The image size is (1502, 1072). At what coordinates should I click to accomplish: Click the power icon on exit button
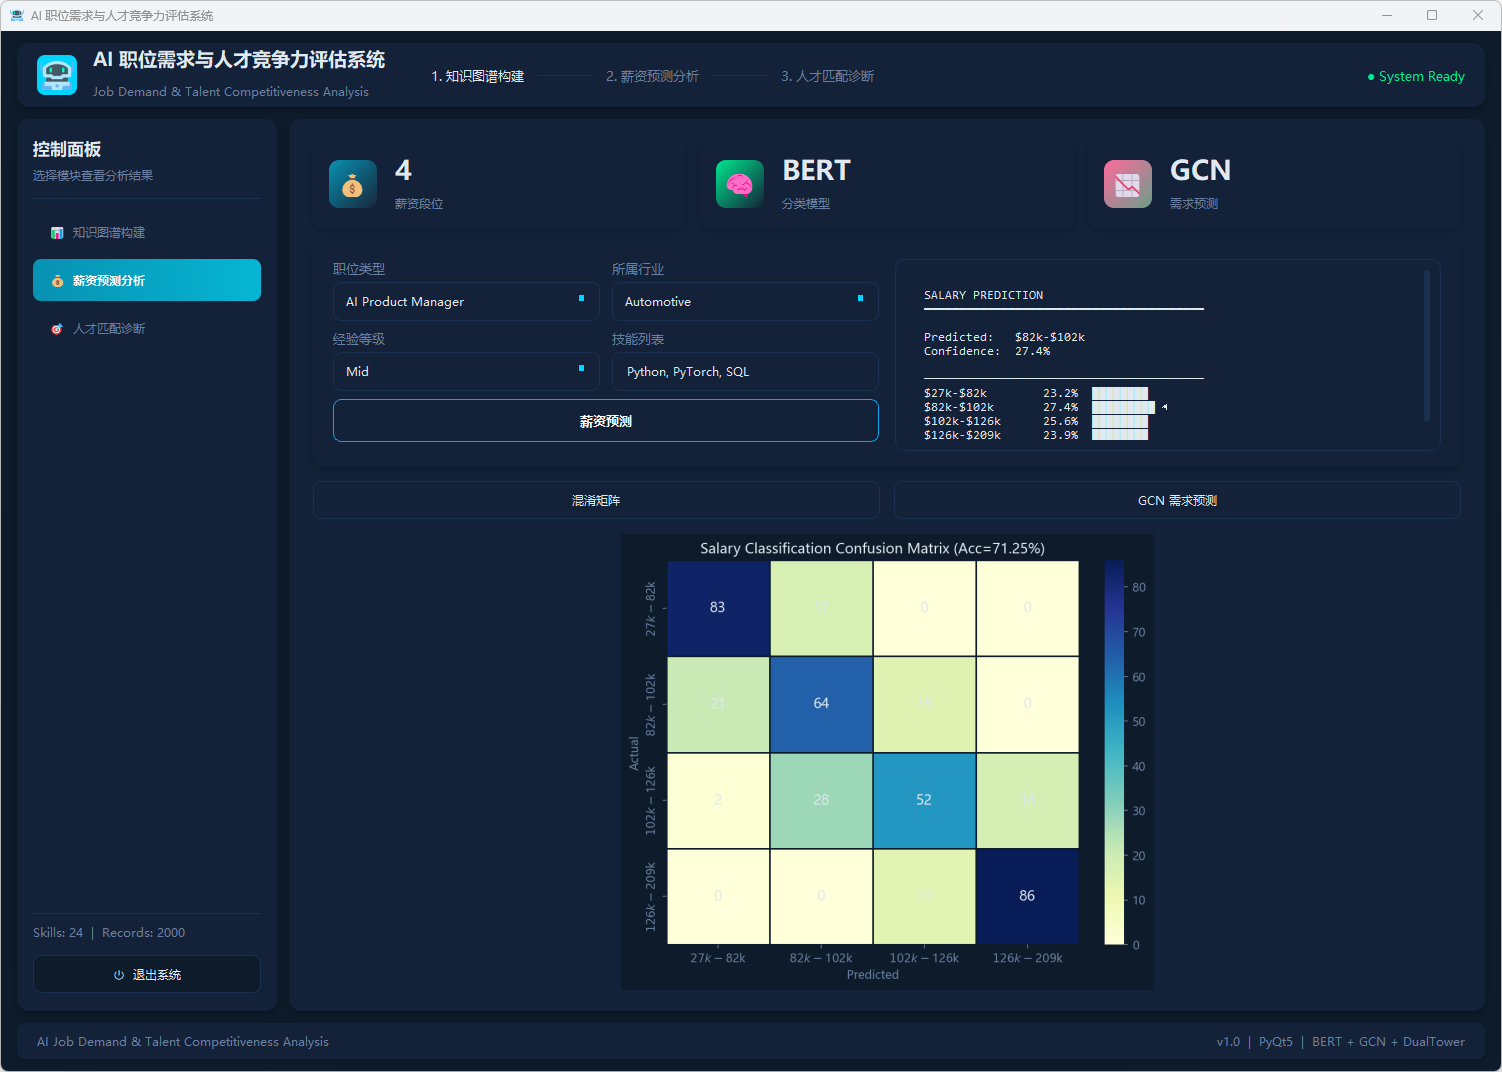click(x=119, y=975)
